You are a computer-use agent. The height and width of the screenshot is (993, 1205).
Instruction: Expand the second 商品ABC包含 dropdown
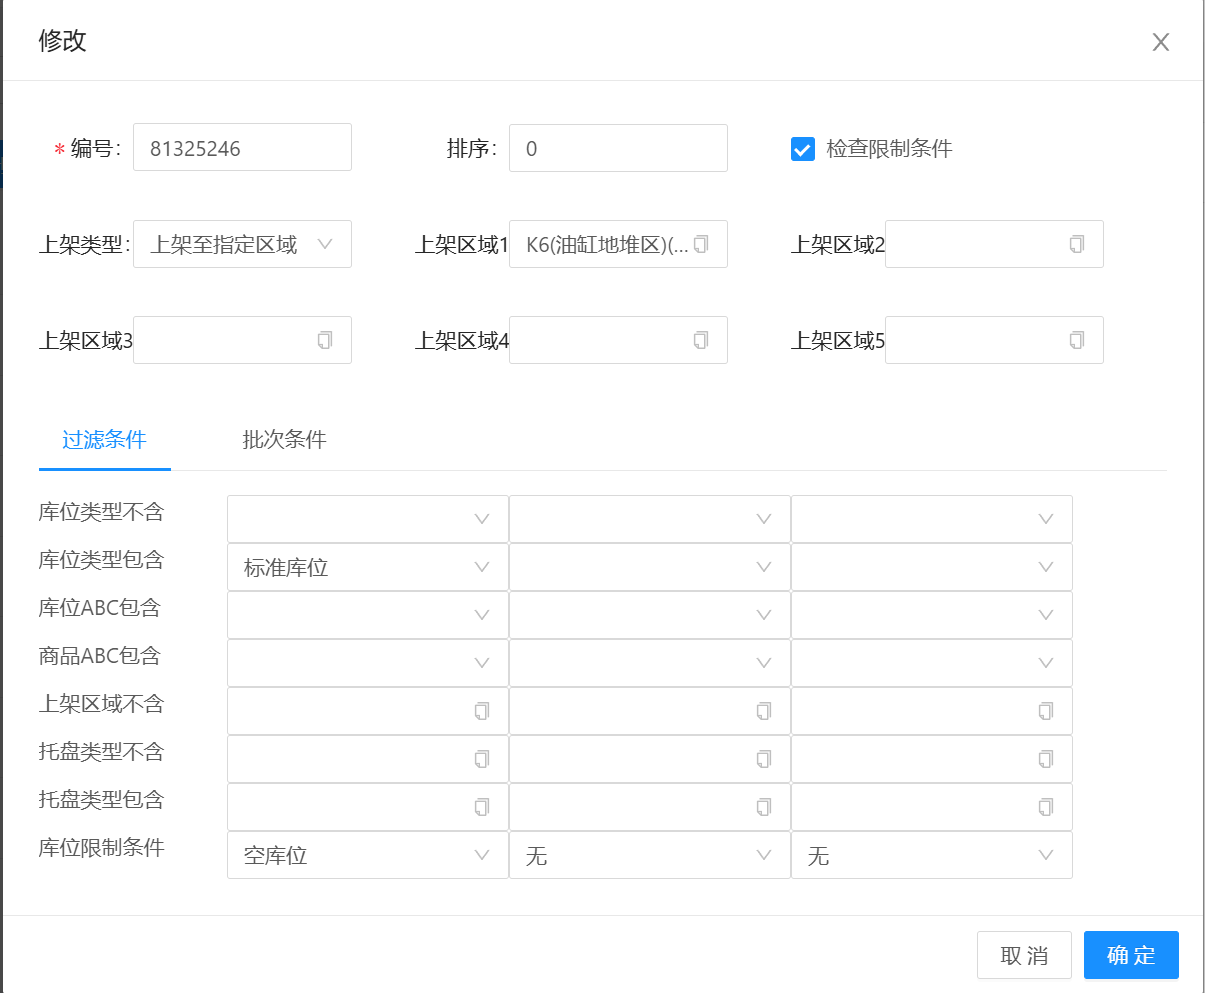pyautogui.click(x=649, y=663)
